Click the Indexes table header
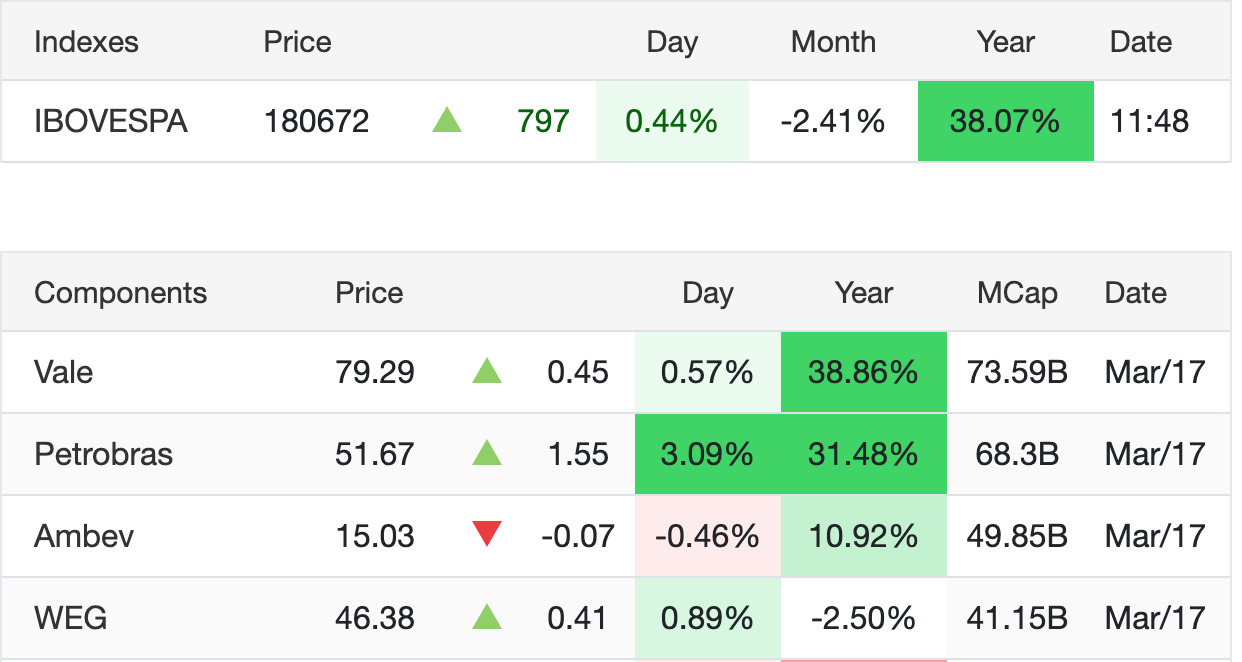Viewport: 1242px width, 662px height. pos(86,42)
